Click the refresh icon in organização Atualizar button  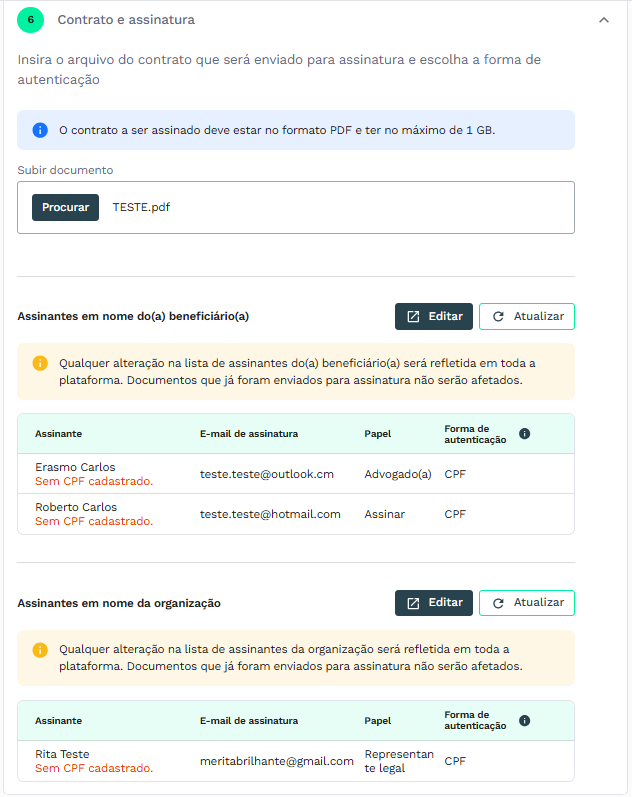point(498,603)
